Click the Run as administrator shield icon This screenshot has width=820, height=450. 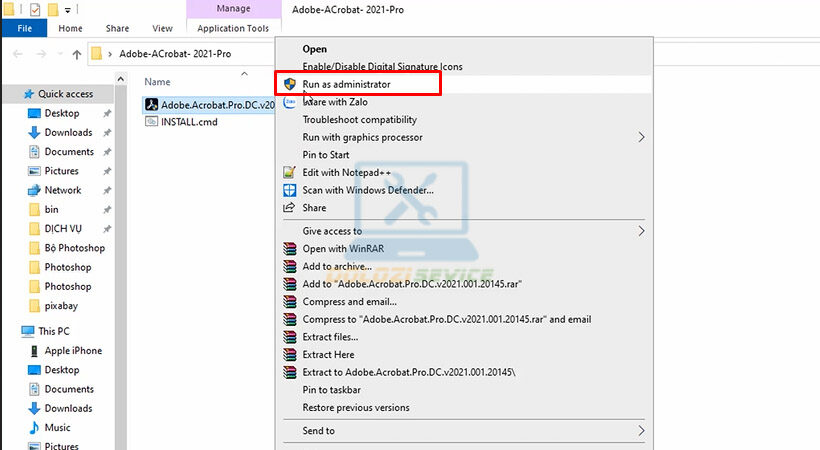pos(290,84)
